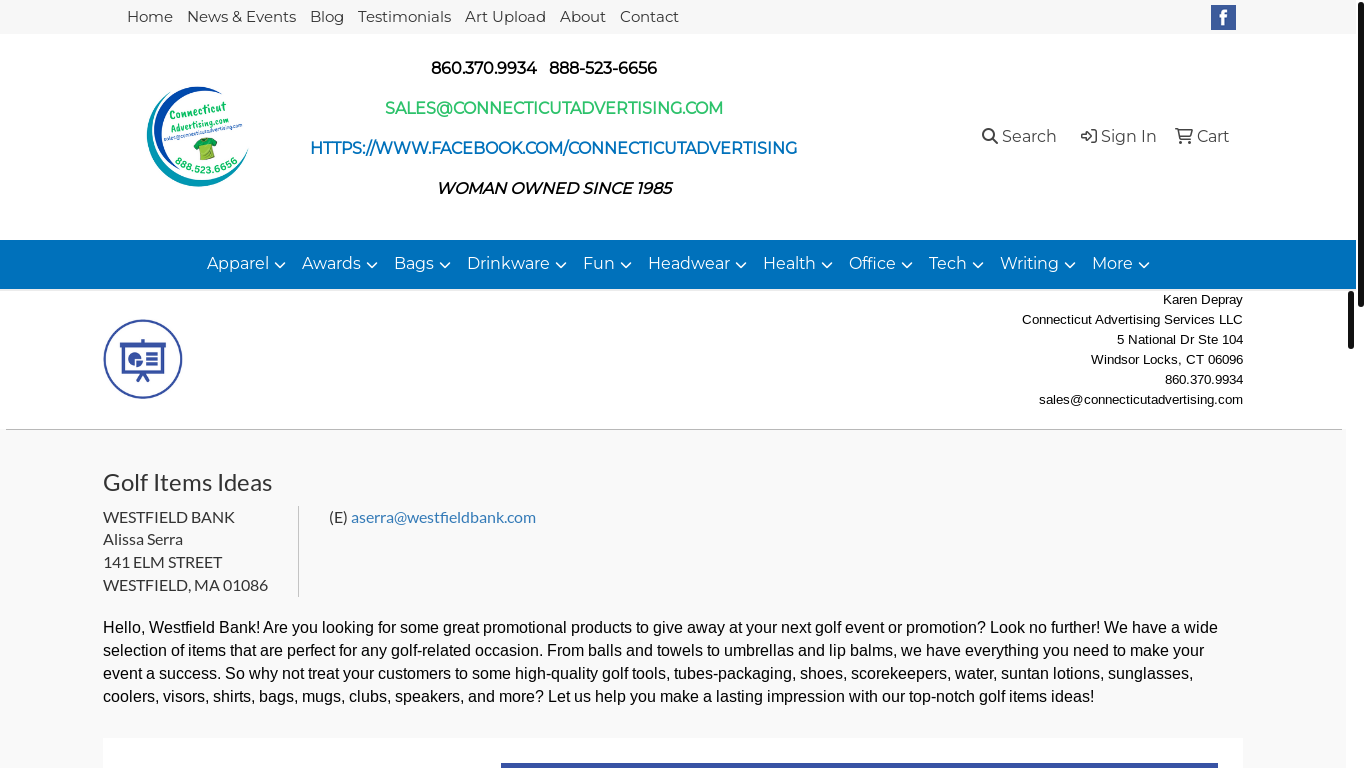The width and height of the screenshot is (1366, 768).
Task: Click Connecticut Advertising Services LLC text
Action: click(x=1132, y=320)
